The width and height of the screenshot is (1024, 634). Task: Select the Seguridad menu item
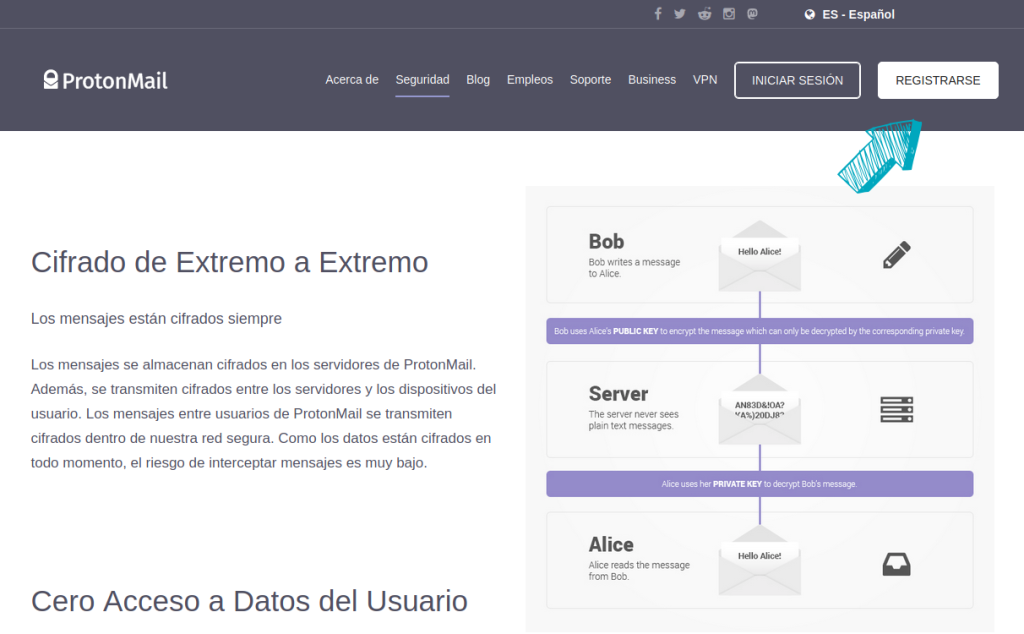coord(423,80)
